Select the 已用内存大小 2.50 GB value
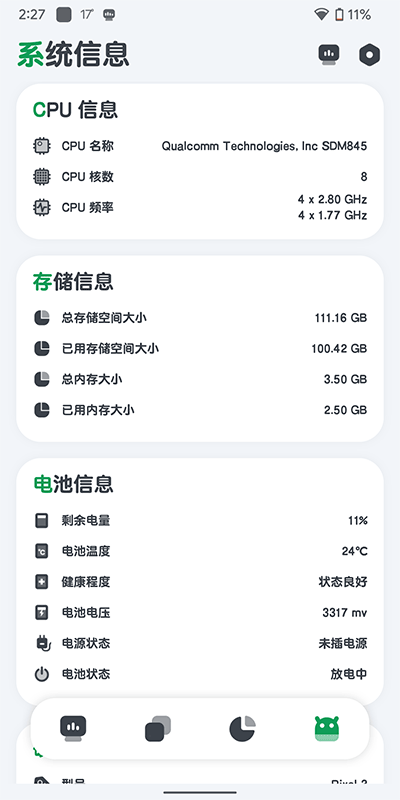This screenshot has height=800, width=400. [x=345, y=410]
